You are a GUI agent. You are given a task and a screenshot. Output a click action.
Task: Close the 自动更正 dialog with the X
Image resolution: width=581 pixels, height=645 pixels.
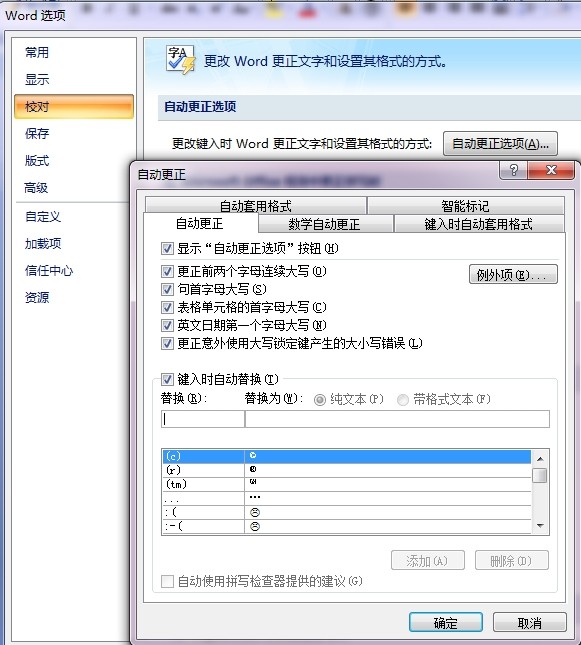pyautogui.click(x=551, y=170)
